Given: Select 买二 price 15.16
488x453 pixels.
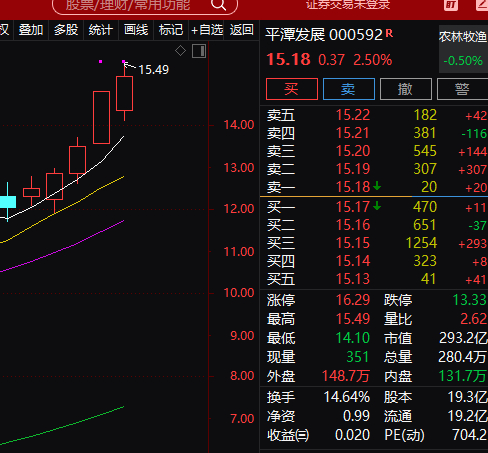Looking at the screenshot, I should pos(353,225).
